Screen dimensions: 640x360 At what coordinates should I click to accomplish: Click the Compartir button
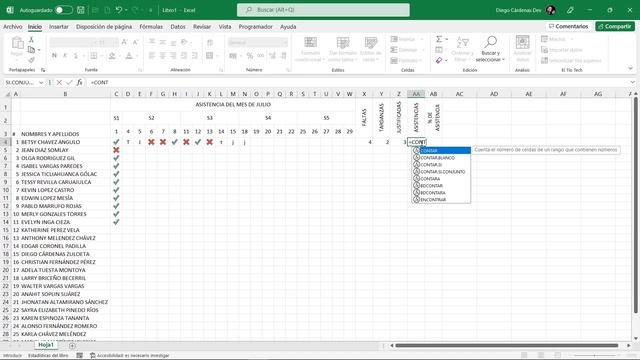[x=615, y=26]
